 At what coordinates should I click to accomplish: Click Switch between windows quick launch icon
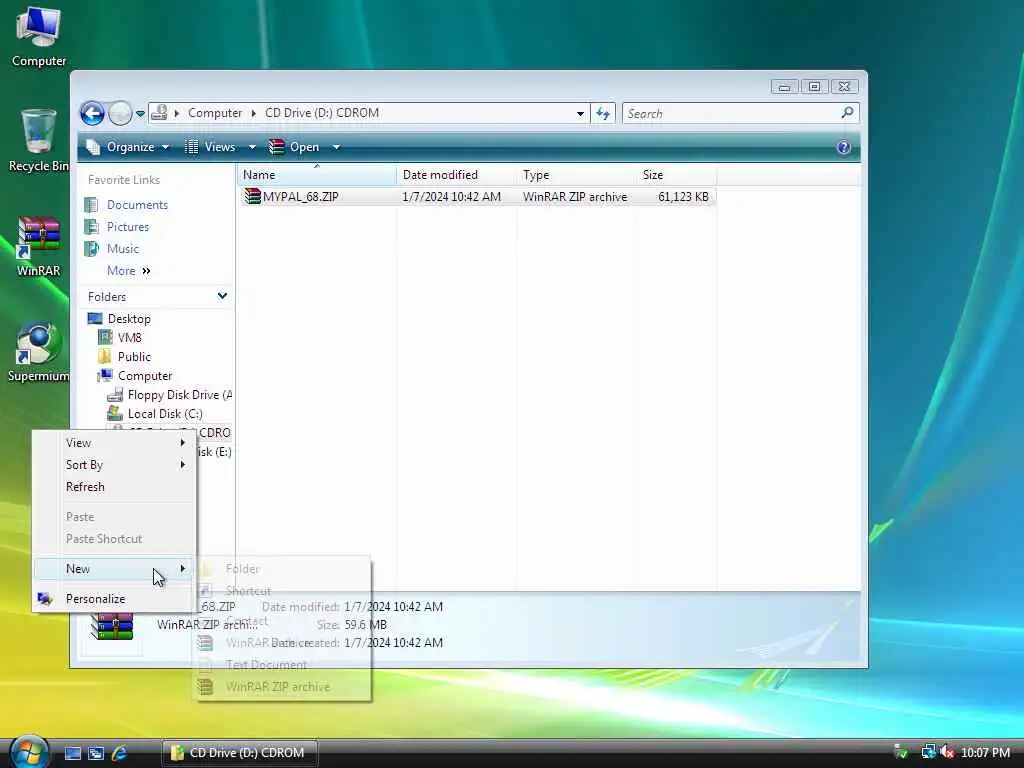click(x=96, y=753)
